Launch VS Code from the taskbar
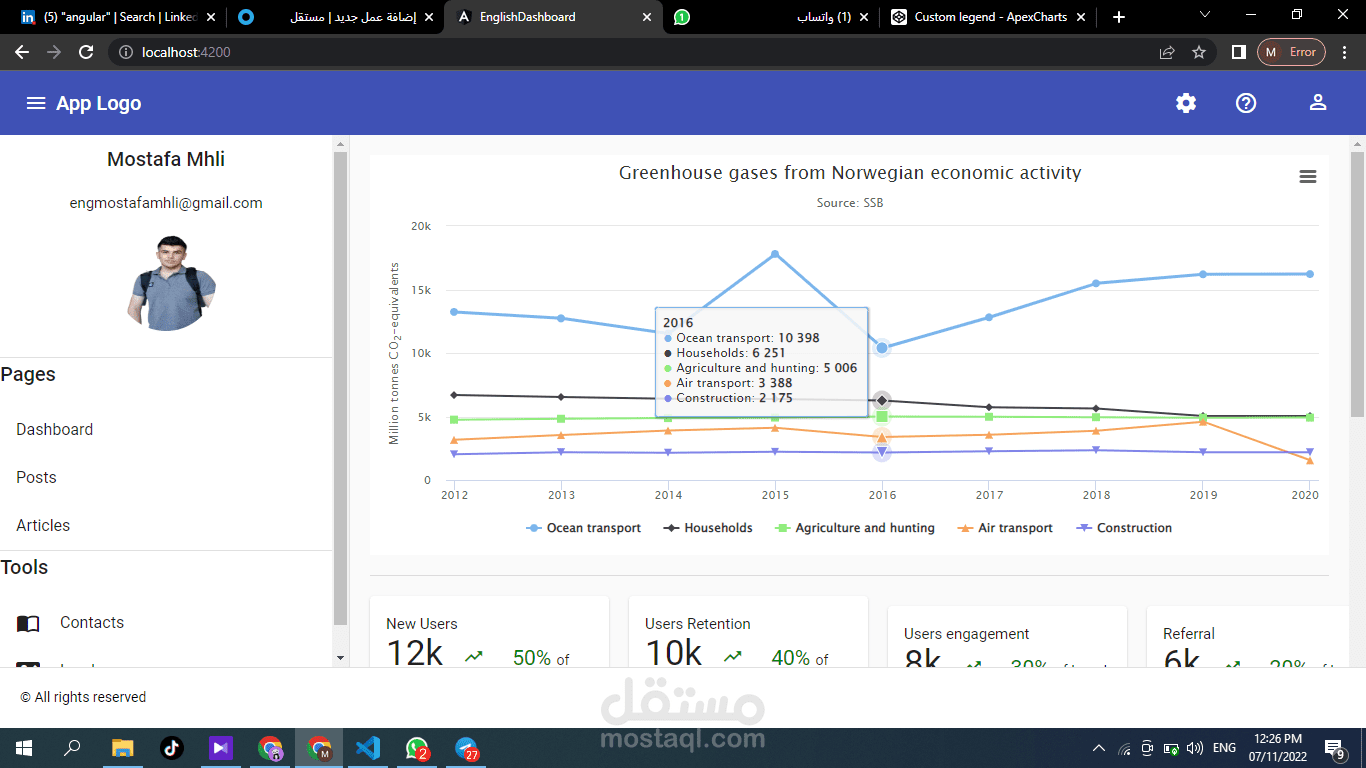The height and width of the screenshot is (768, 1366). [x=368, y=747]
